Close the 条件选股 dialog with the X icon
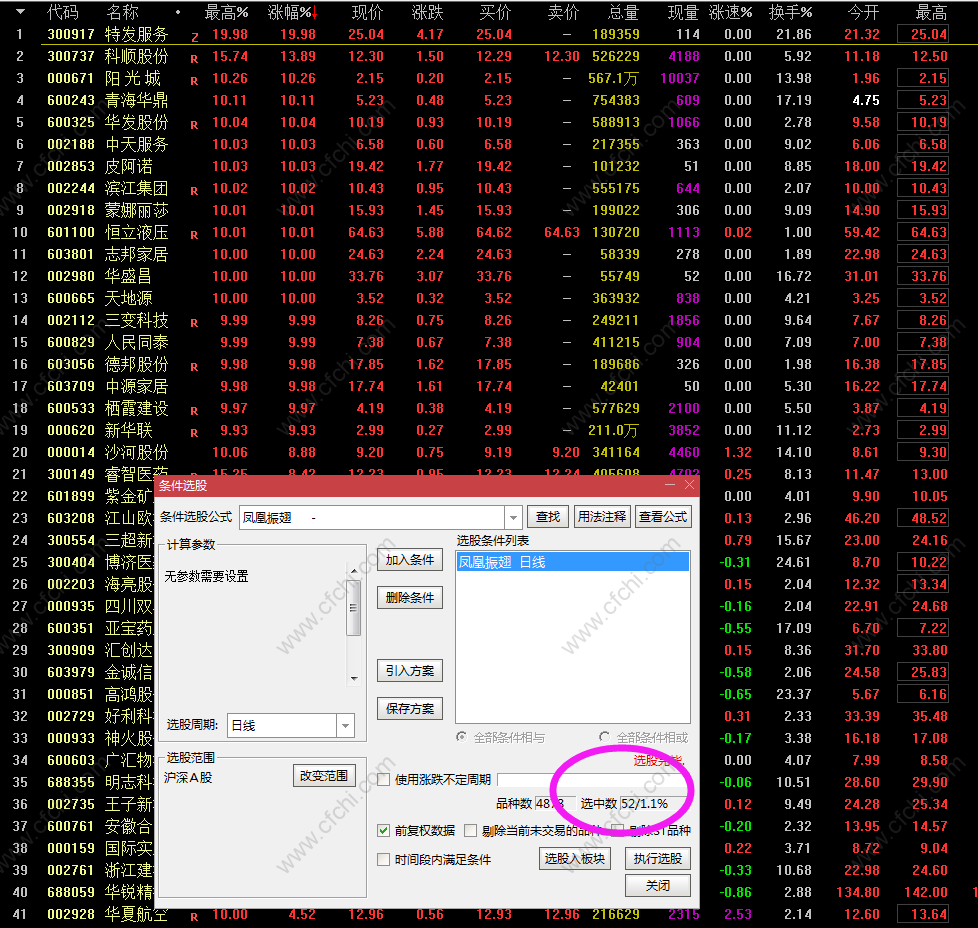Viewport: 978px width, 928px height. pyautogui.click(x=689, y=485)
